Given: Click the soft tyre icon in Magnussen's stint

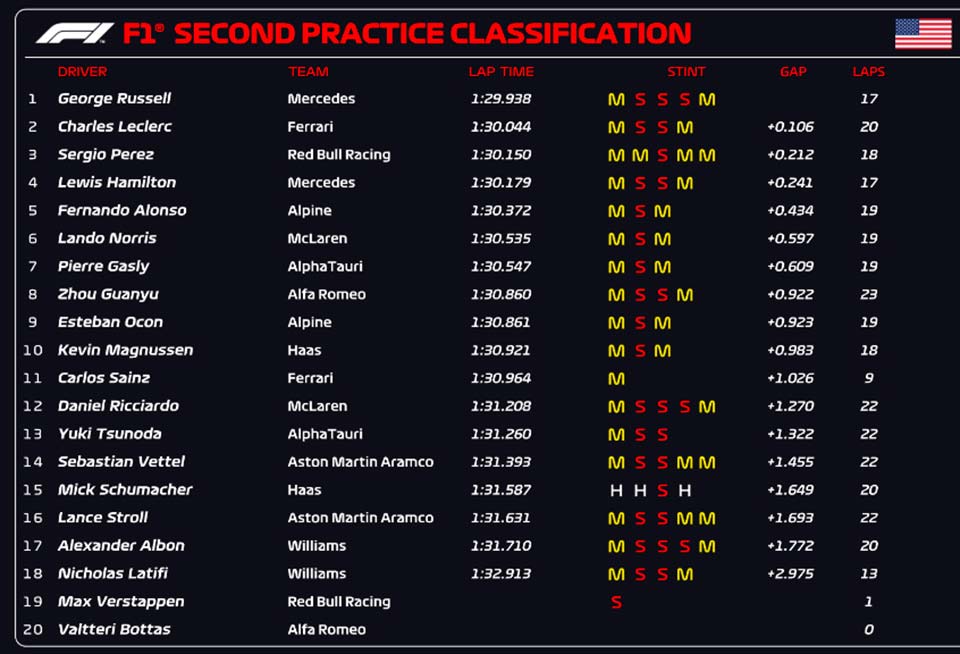Looking at the screenshot, I should [640, 351].
